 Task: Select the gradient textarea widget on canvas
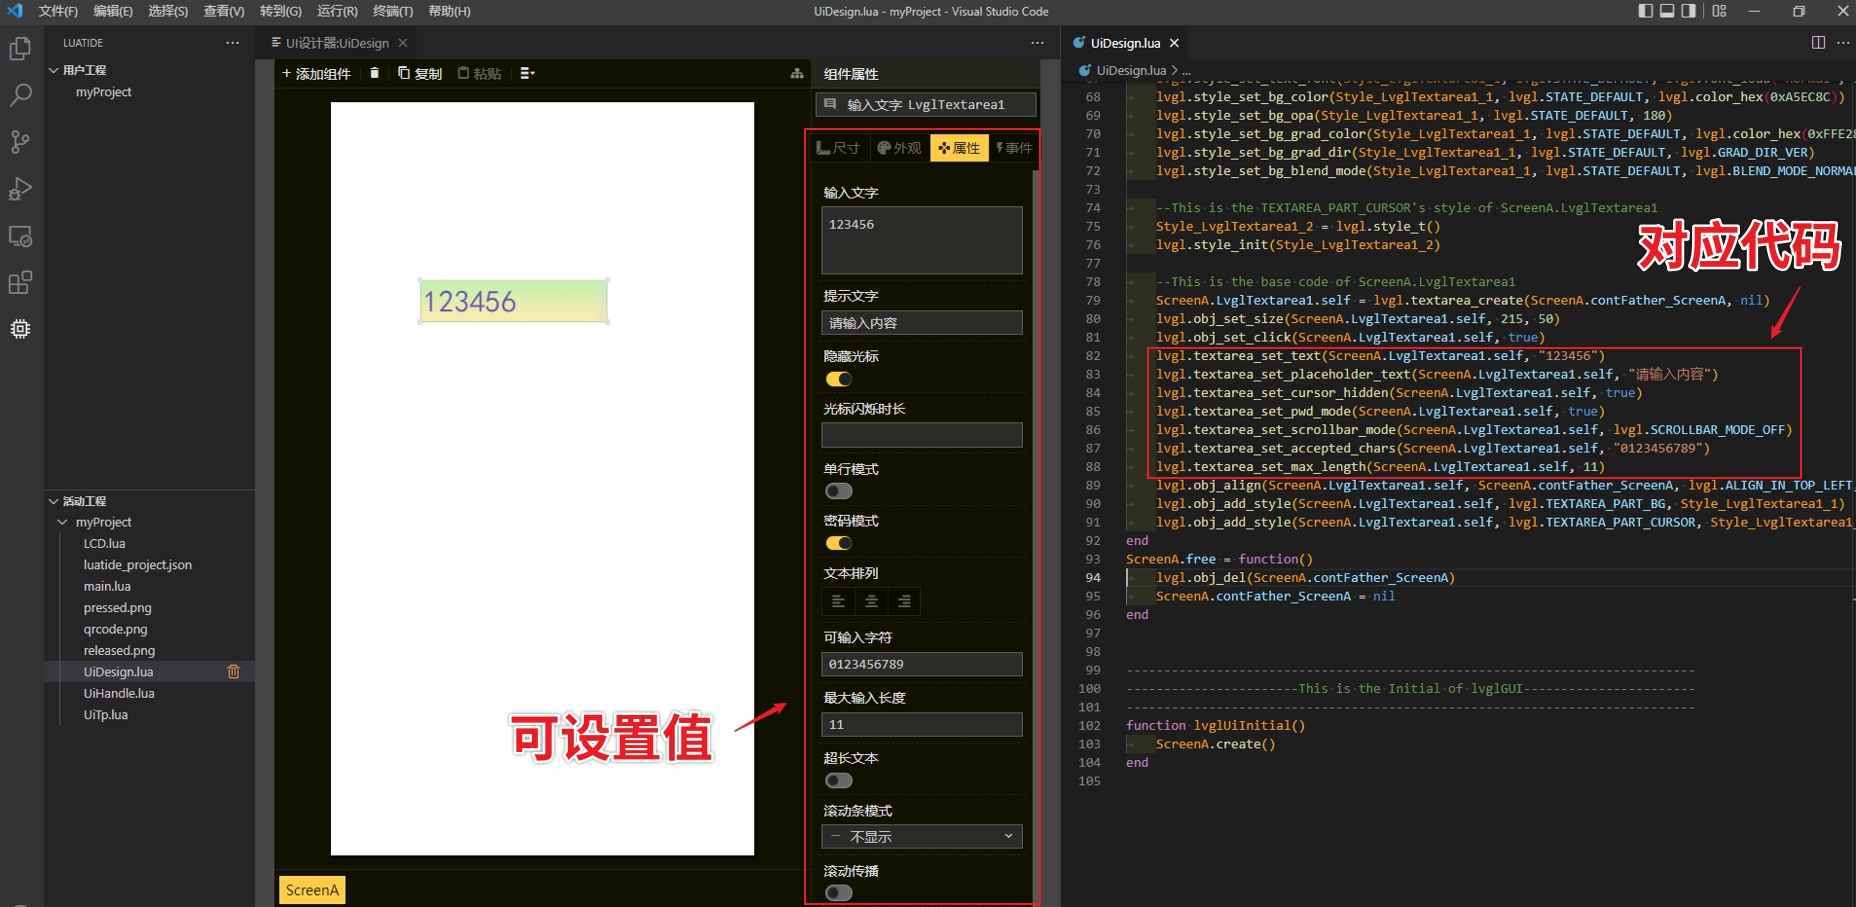click(513, 301)
